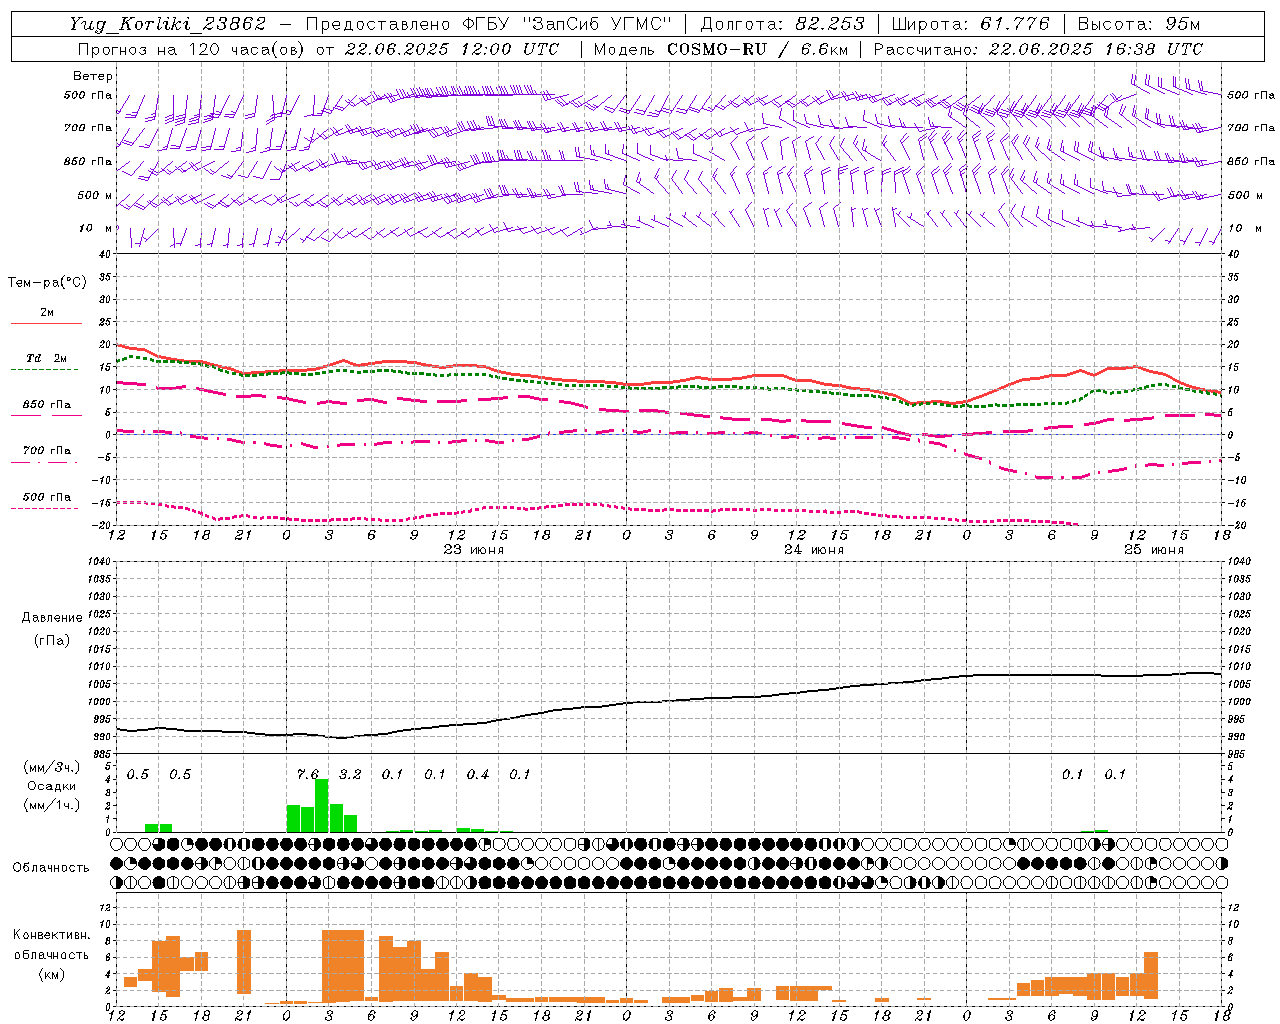Click the 25 июня date label
Viewport: 1280px width, 1024px height.
point(1154,550)
